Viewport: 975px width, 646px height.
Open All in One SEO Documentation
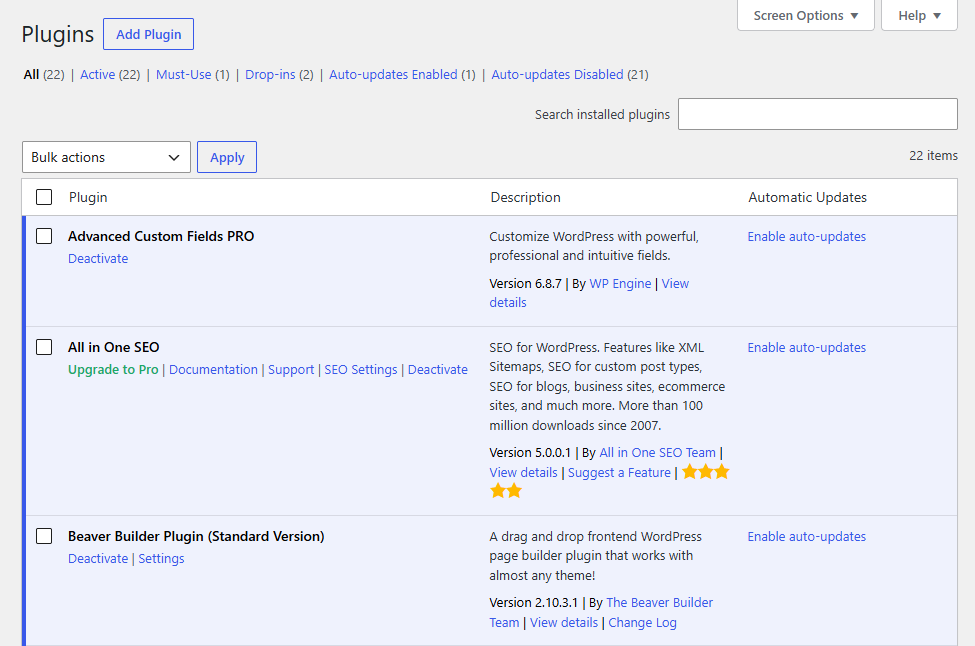(213, 369)
